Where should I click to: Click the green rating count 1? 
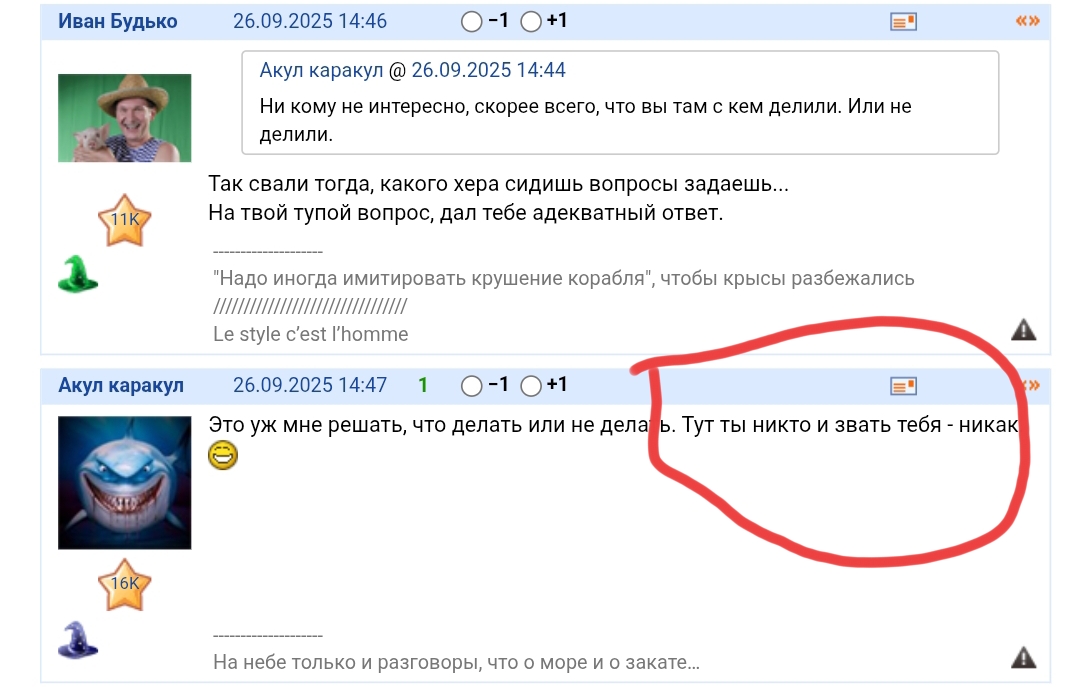tap(423, 385)
